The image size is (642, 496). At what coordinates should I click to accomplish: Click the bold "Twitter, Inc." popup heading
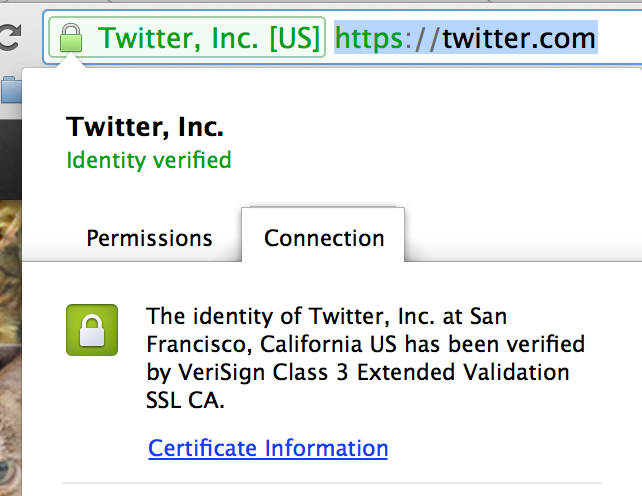pos(144,127)
